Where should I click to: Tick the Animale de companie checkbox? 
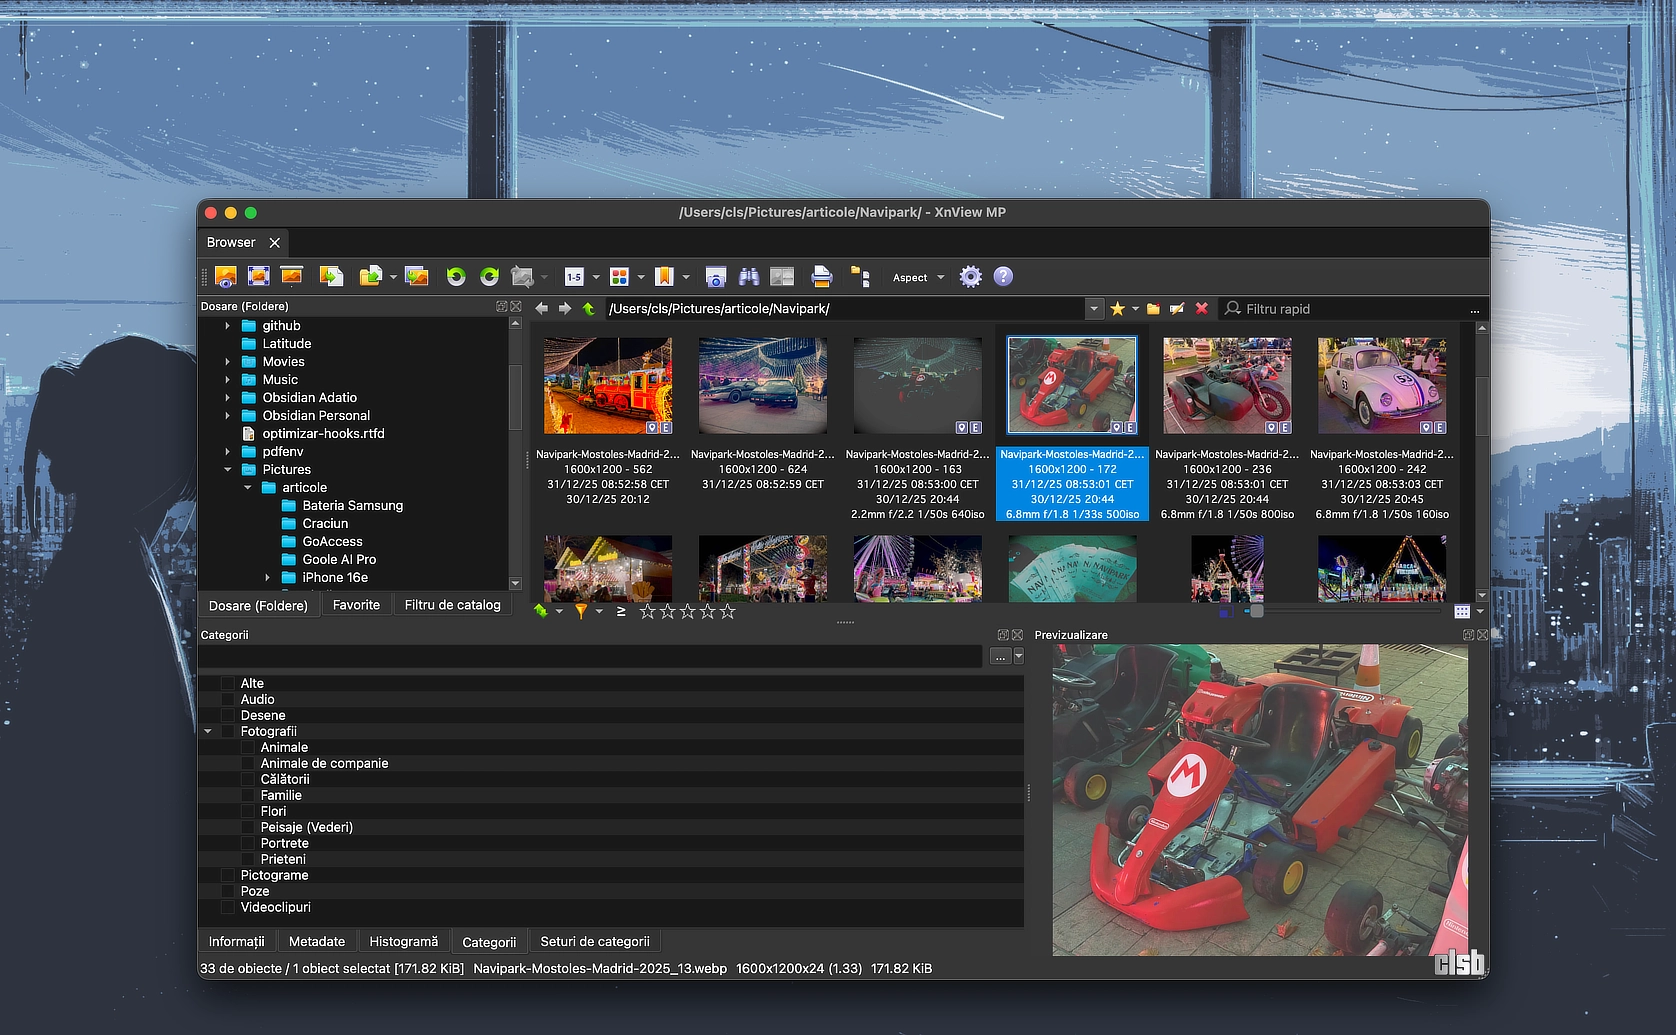(x=248, y=764)
